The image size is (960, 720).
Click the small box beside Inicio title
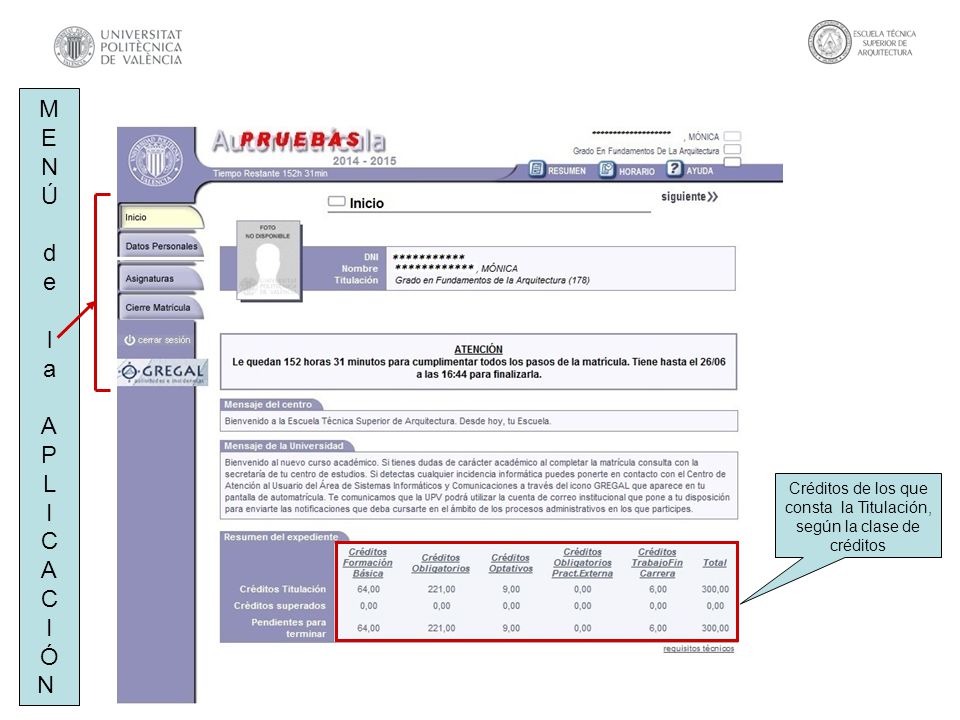point(337,201)
